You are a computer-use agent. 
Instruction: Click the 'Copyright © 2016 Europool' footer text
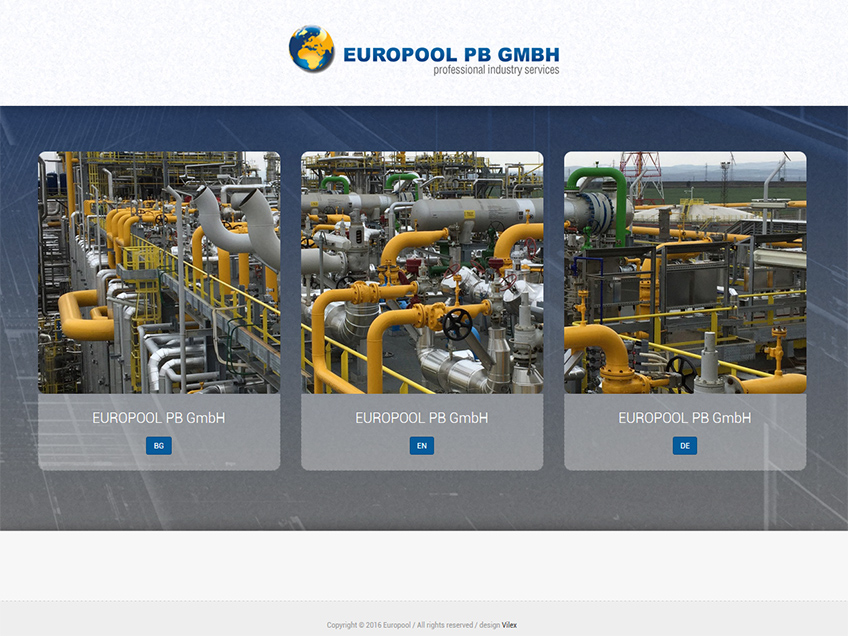pyautogui.click(x=369, y=625)
